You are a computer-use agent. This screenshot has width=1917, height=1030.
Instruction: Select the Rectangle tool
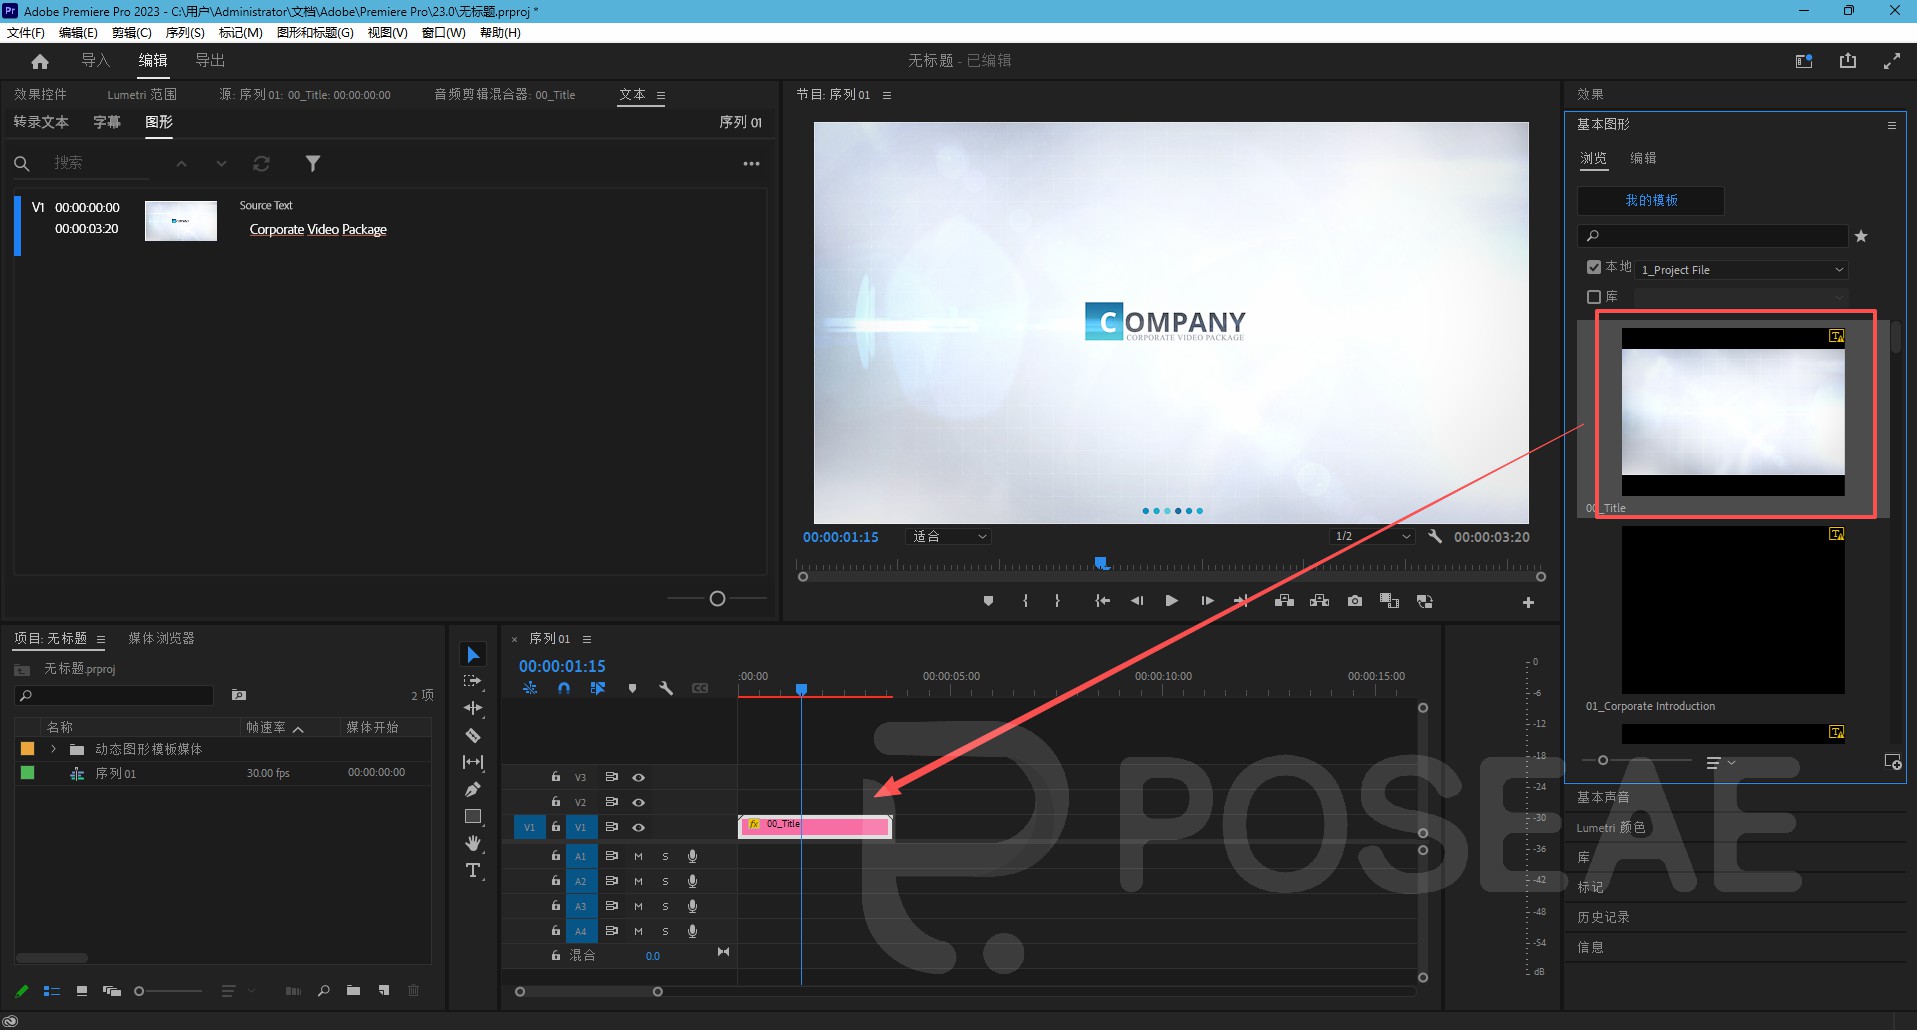[x=473, y=816]
